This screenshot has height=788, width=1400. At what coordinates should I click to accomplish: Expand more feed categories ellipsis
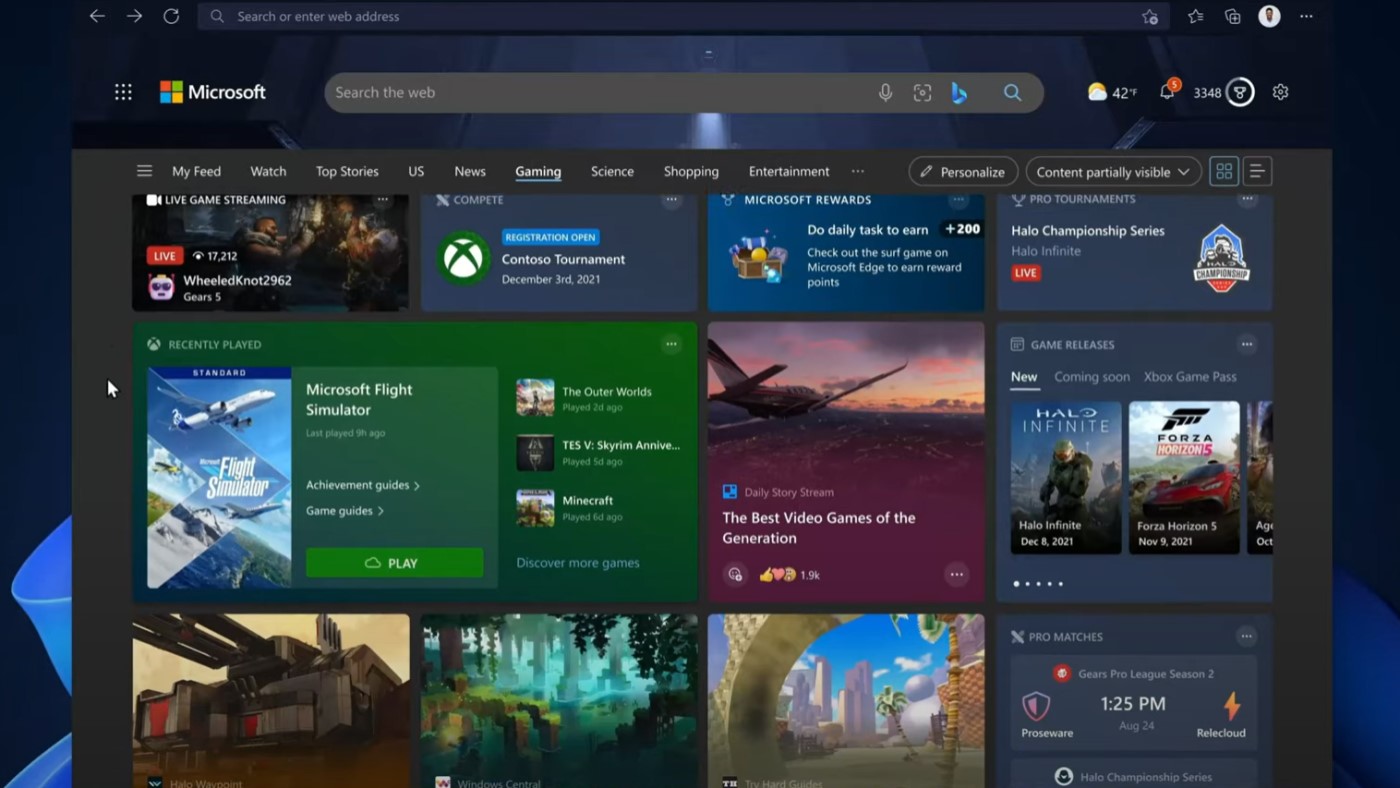(857, 171)
